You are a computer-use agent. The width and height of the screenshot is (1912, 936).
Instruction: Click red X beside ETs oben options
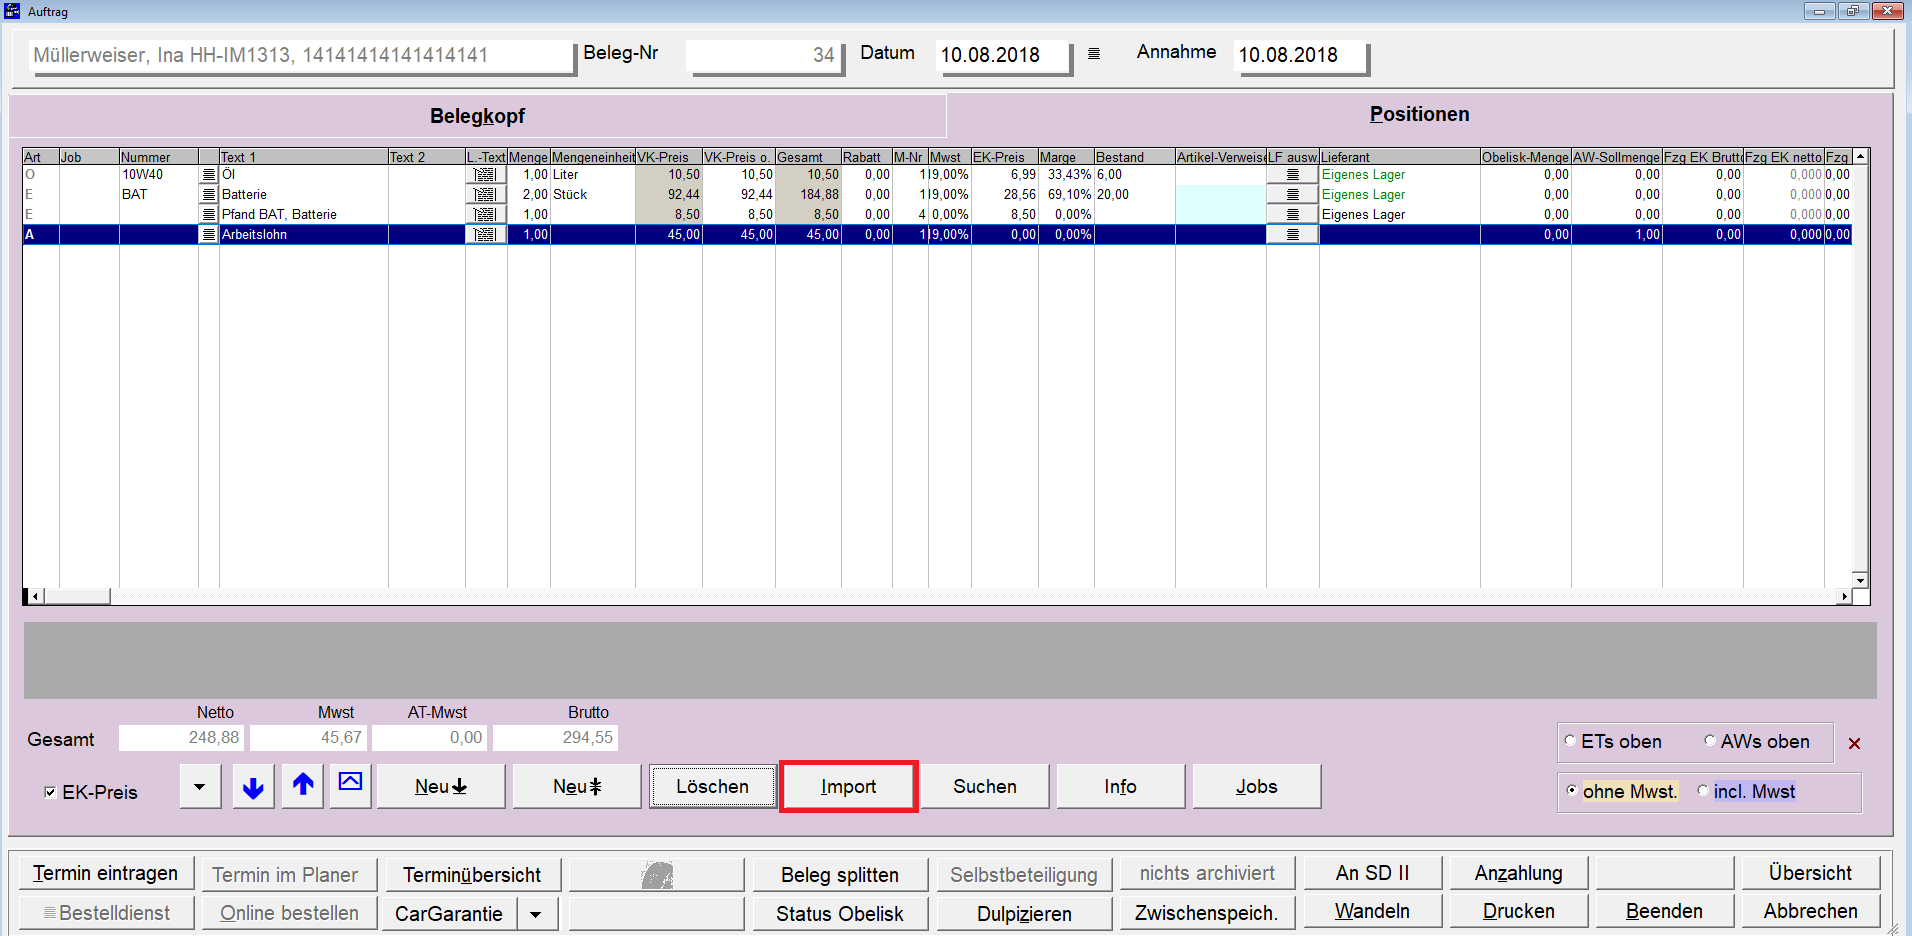1854,743
